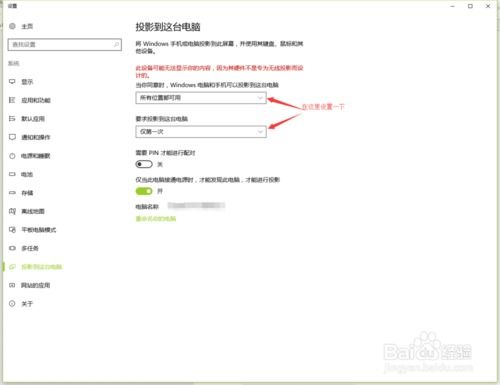Click the About info icon
This screenshot has width=500, height=385.
(x=12, y=303)
